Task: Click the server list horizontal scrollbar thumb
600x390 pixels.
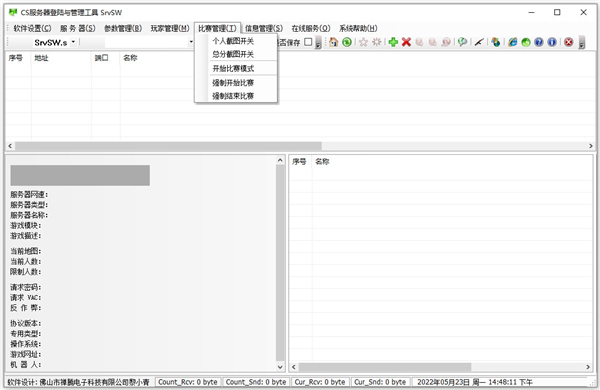Action: (x=168, y=146)
